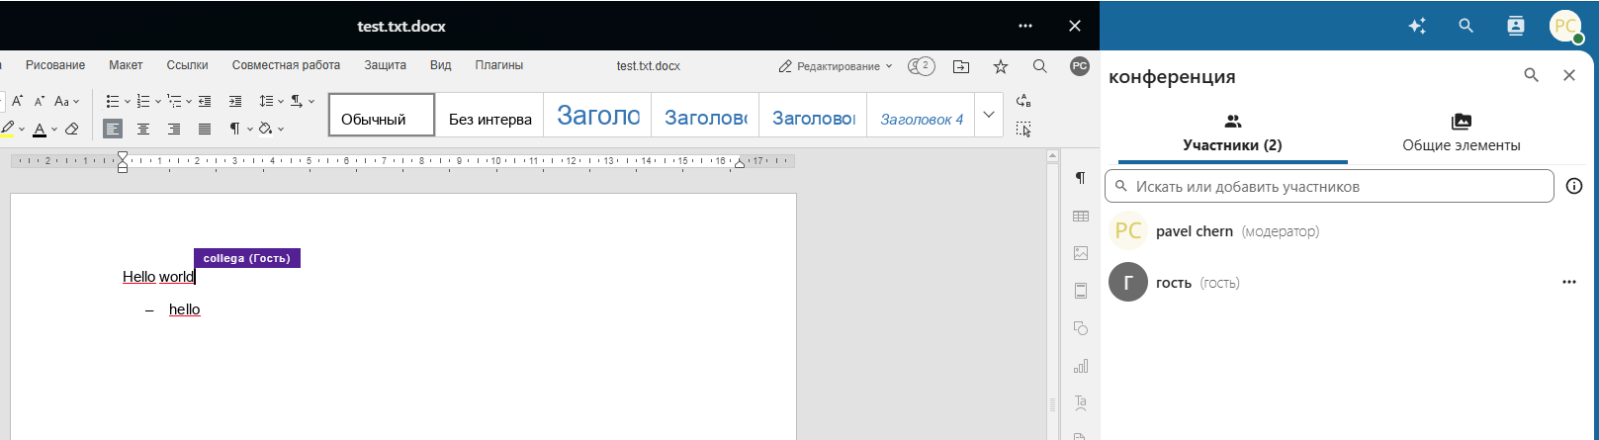Click the participant search input field

click(x=1330, y=186)
